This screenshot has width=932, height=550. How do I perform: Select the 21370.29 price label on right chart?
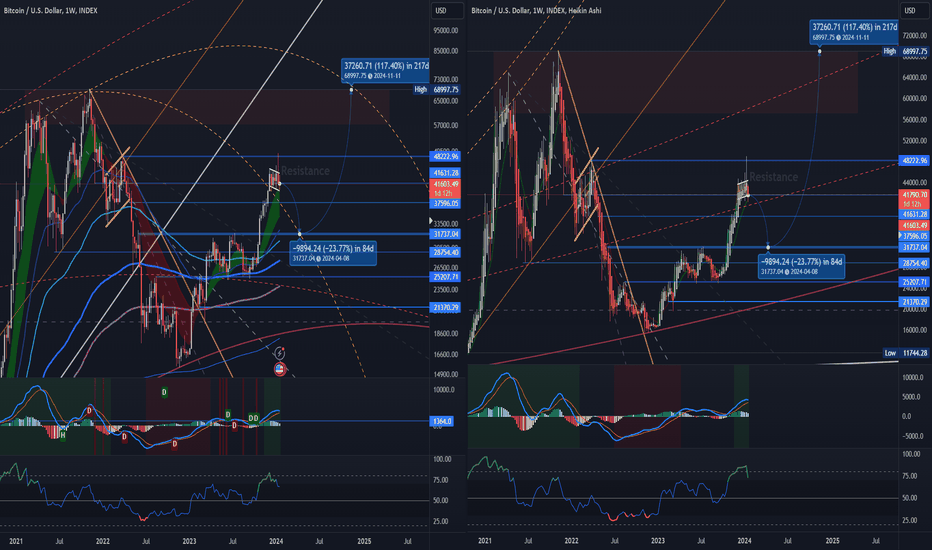[914, 302]
